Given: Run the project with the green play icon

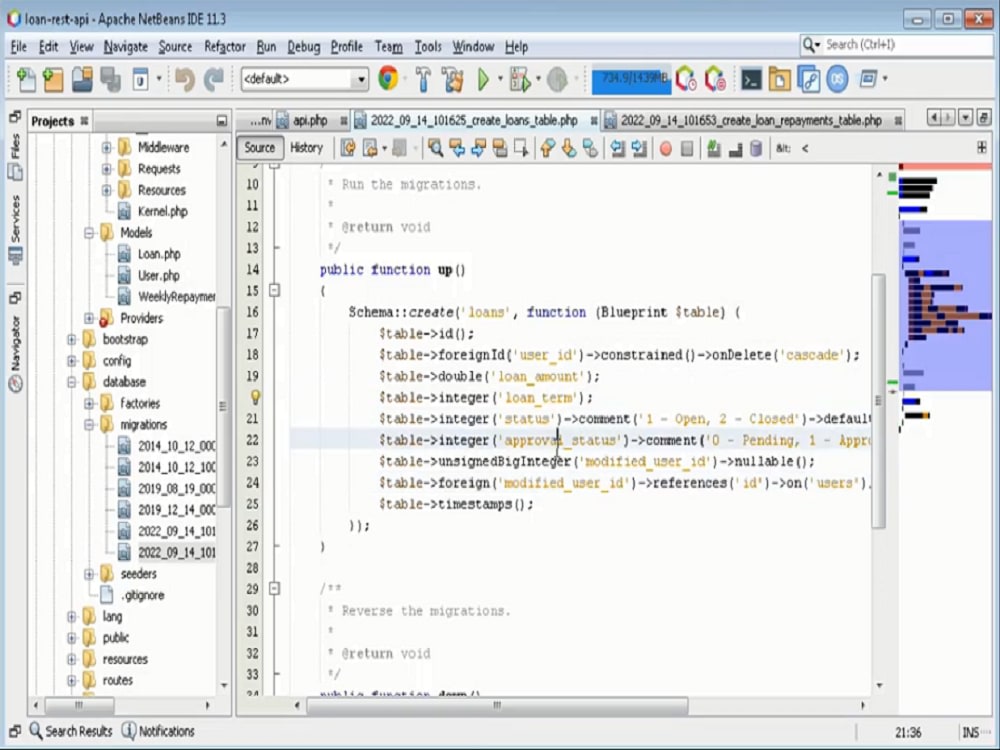Looking at the screenshot, I should (483, 79).
